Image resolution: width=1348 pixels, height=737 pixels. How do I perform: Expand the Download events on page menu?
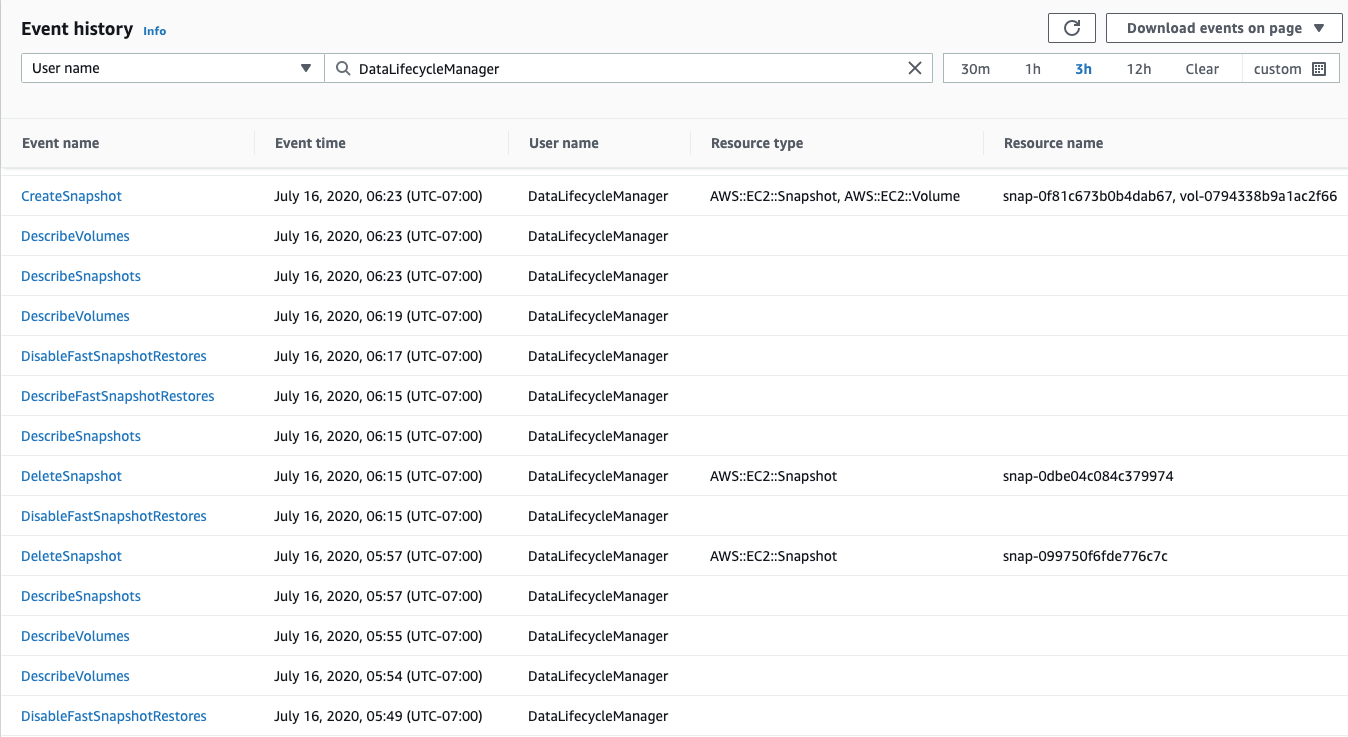1214,27
